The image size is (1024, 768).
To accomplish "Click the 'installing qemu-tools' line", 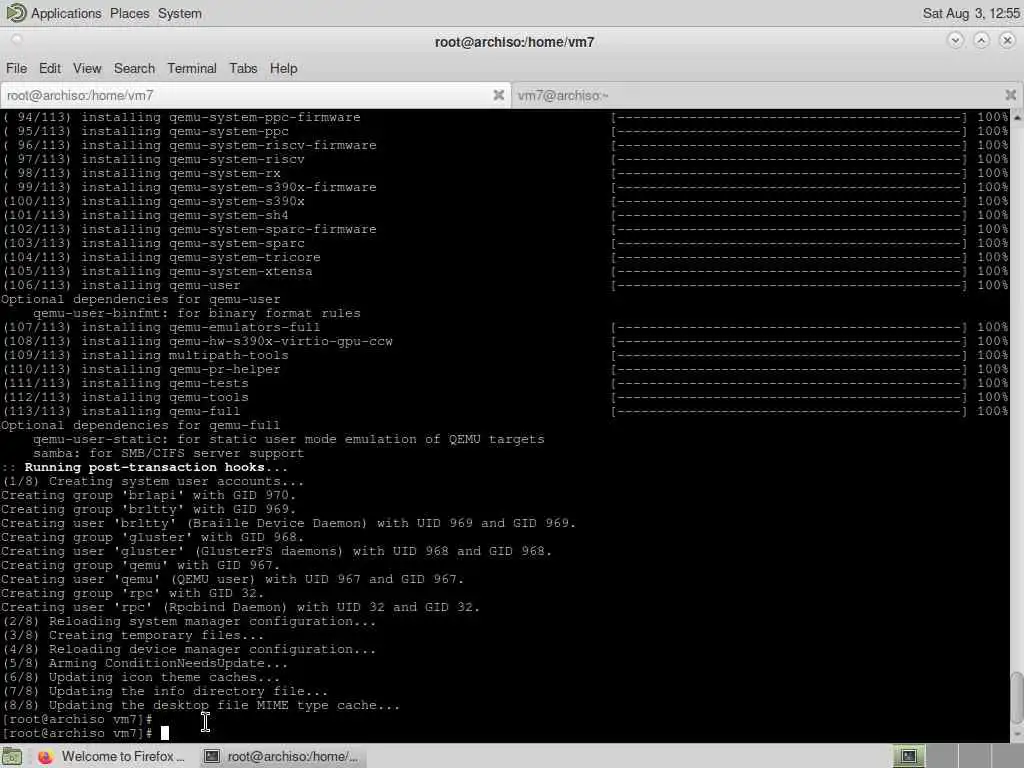I will [125, 397].
